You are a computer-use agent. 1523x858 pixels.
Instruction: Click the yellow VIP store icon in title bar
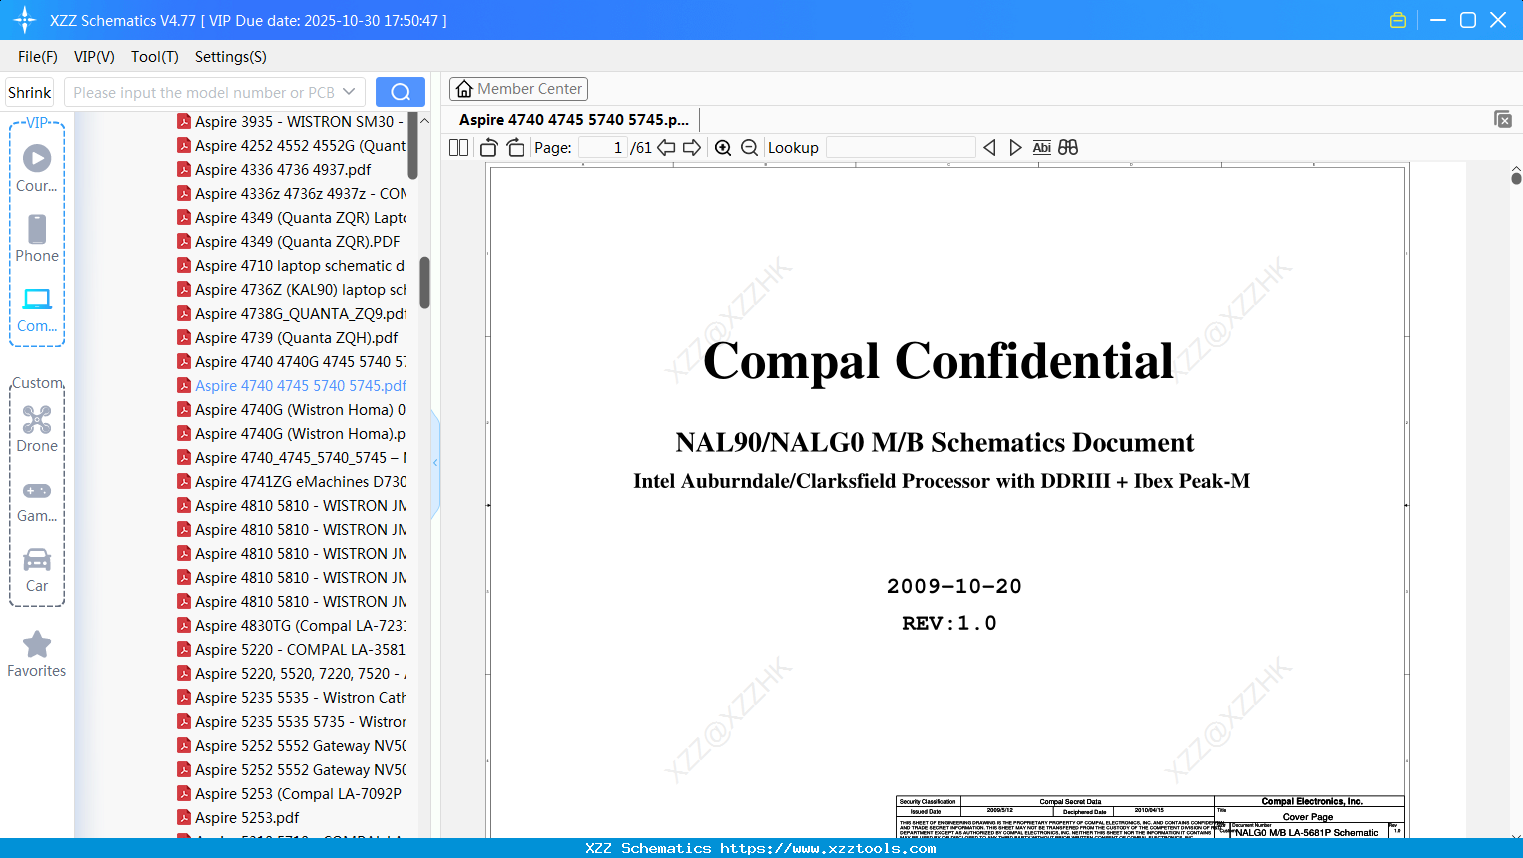point(1398,20)
